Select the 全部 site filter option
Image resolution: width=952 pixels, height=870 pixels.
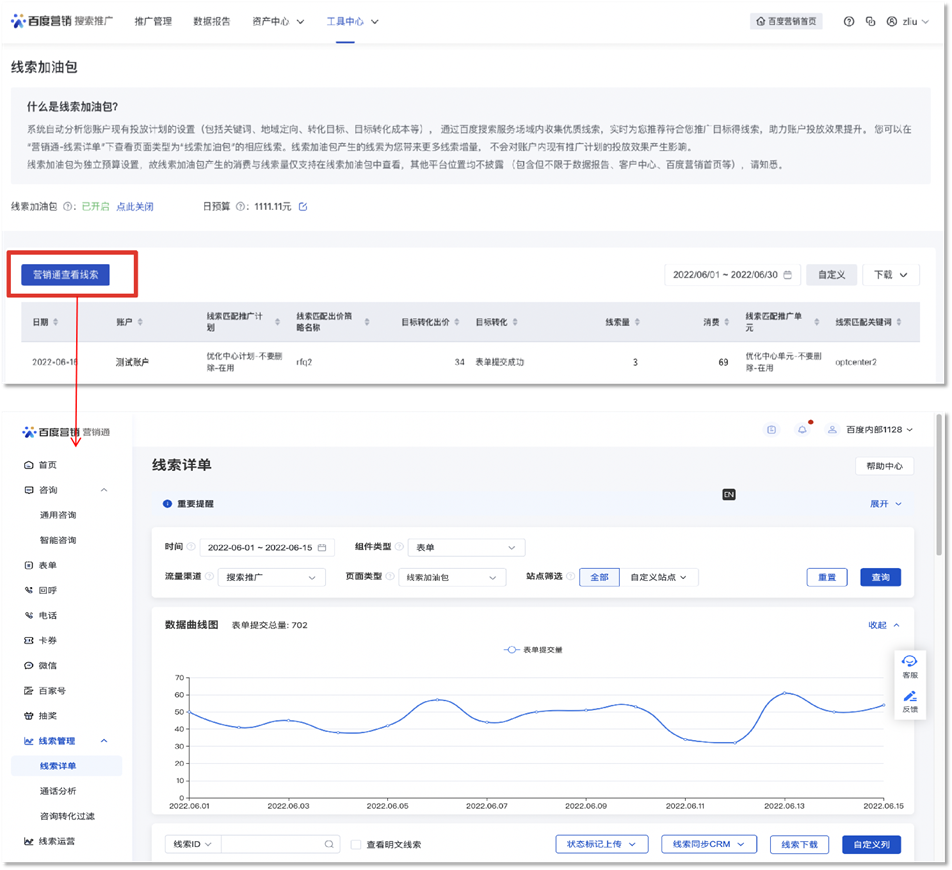599,577
